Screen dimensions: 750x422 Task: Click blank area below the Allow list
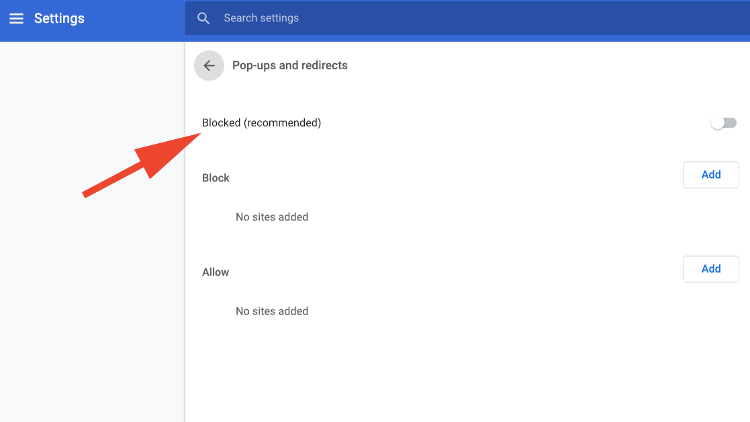tap(467, 373)
